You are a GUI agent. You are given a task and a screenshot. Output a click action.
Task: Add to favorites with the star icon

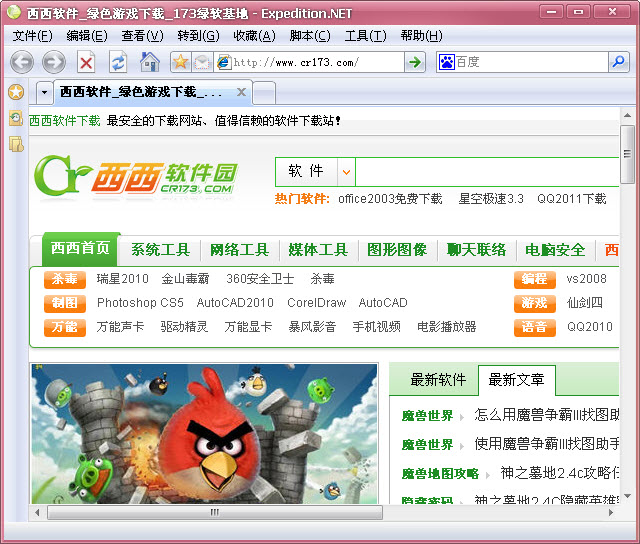(x=180, y=62)
